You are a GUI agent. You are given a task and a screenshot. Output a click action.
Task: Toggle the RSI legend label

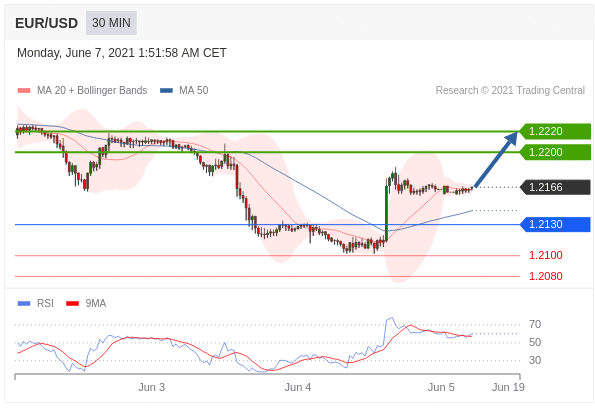point(45,303)
